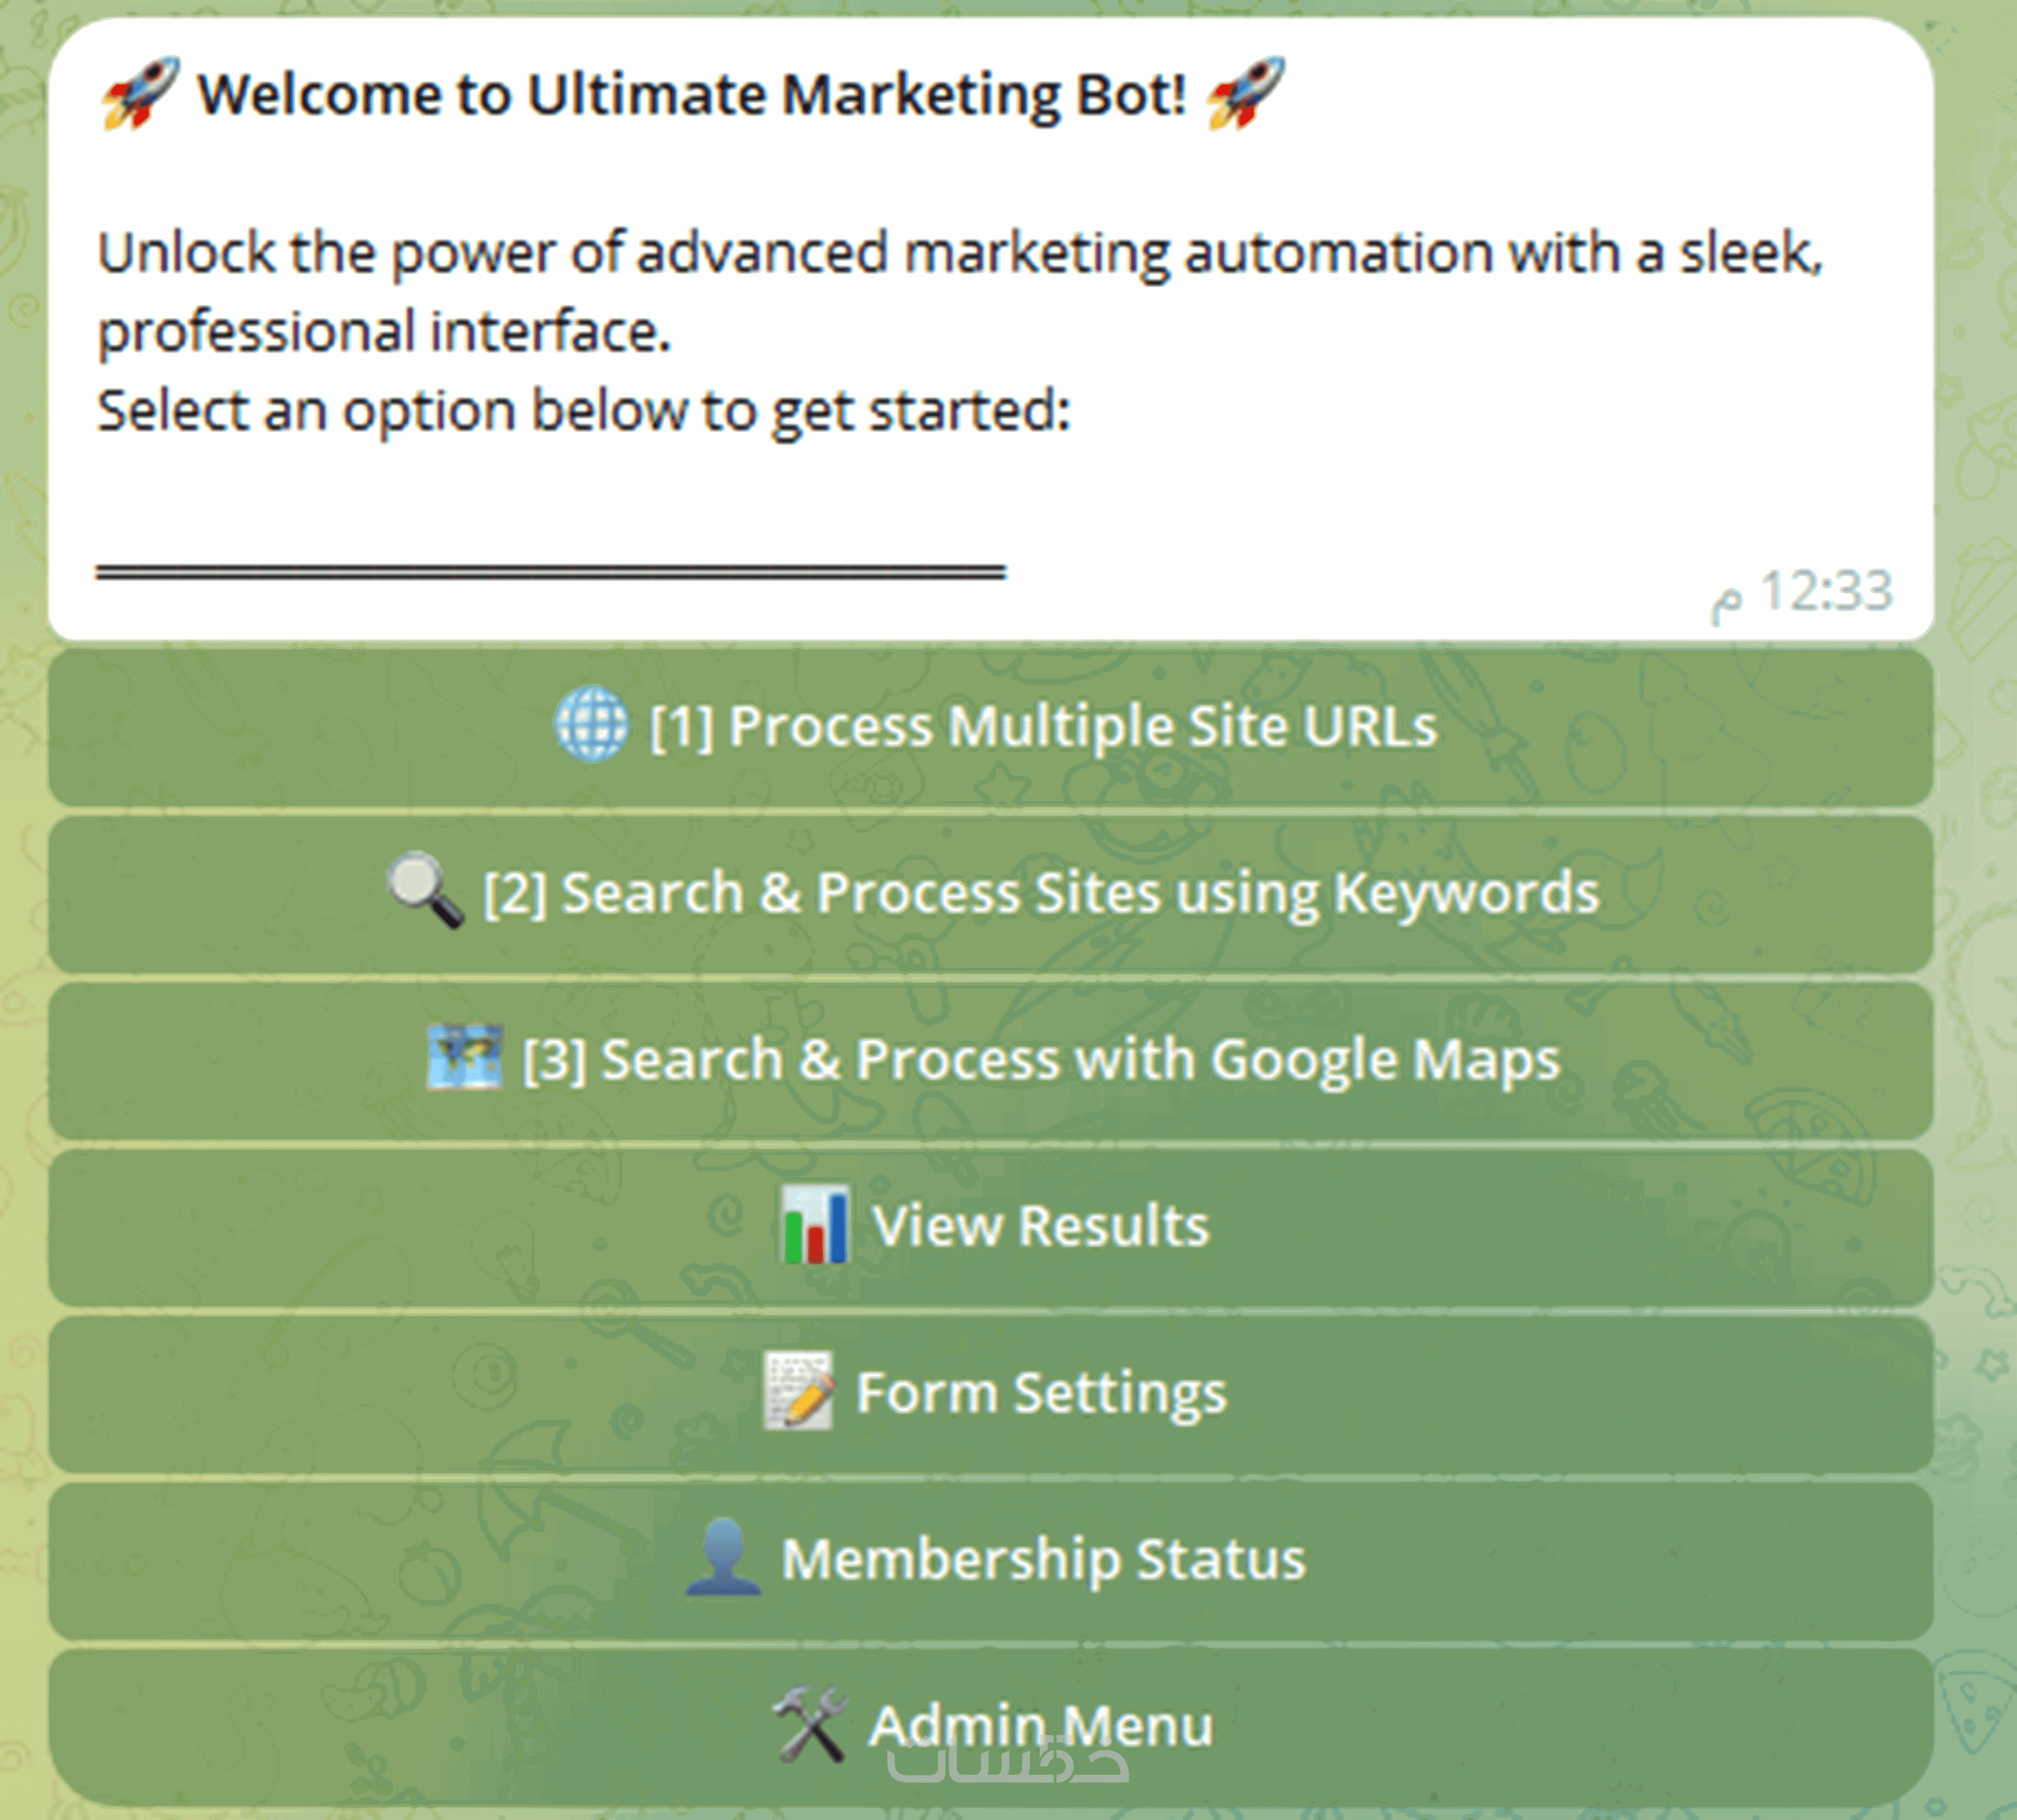This screenshot has width=2017, height=1820.
Task: Click the right rocket emoji after Marketing Bot
Action: click(1245, 93)
